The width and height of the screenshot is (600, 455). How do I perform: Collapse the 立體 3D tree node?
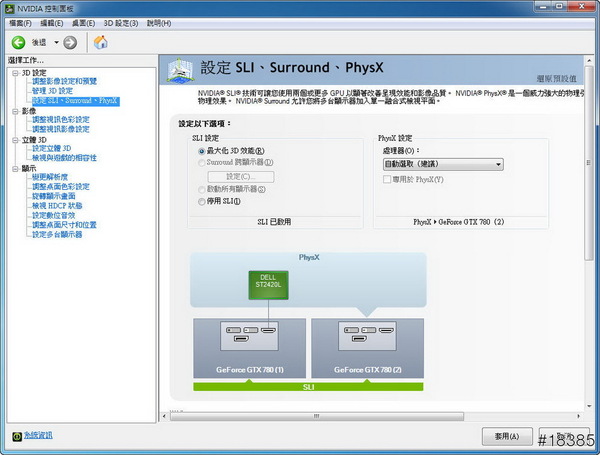point(15,140)
